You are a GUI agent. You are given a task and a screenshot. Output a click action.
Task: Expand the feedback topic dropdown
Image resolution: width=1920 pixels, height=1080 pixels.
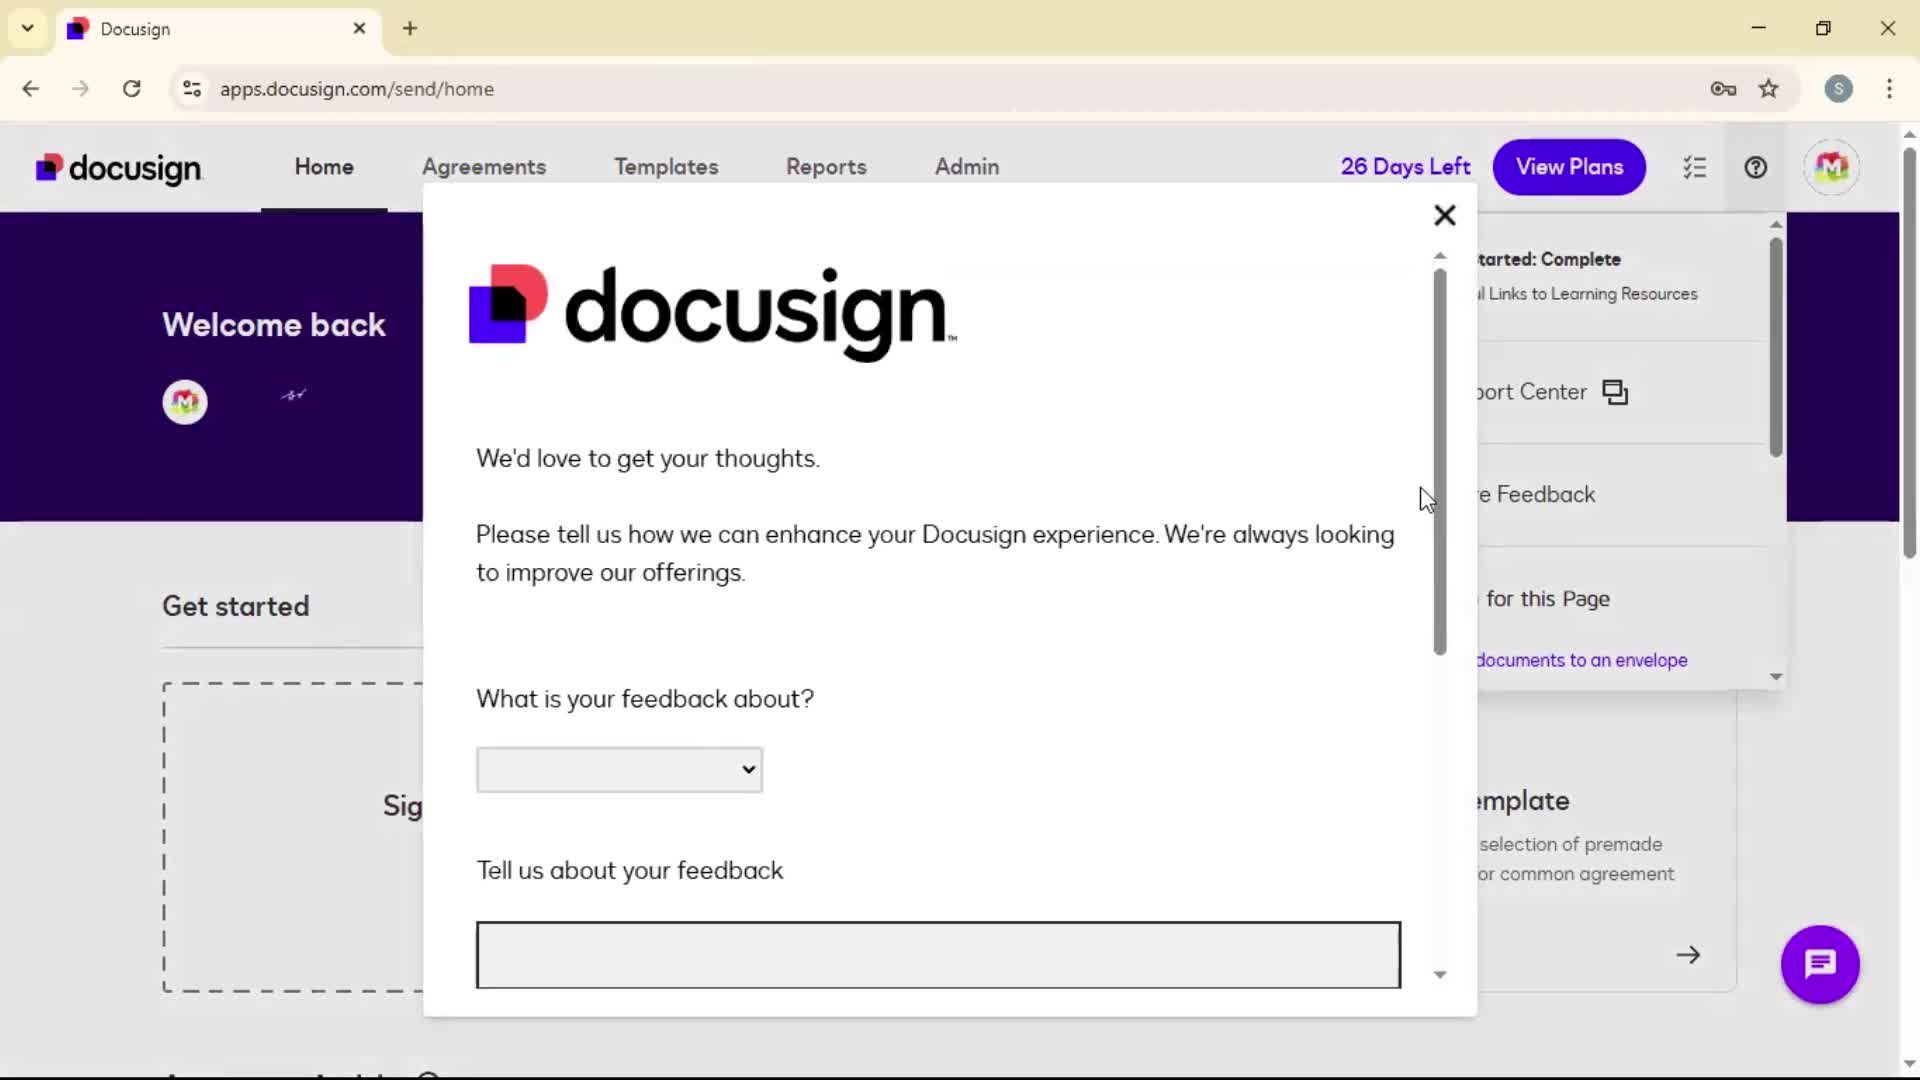point(619,770)
